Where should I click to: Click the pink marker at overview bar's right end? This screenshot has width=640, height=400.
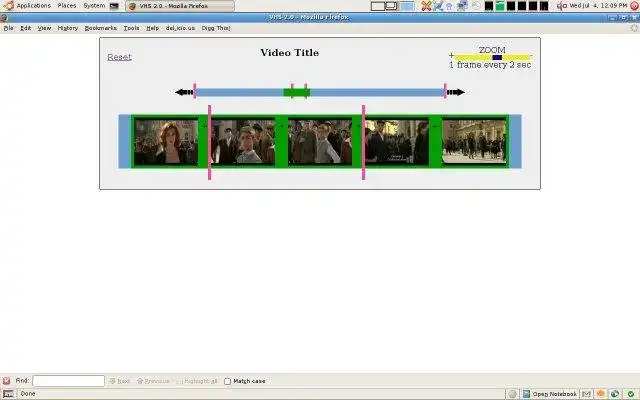coord(445,91)
